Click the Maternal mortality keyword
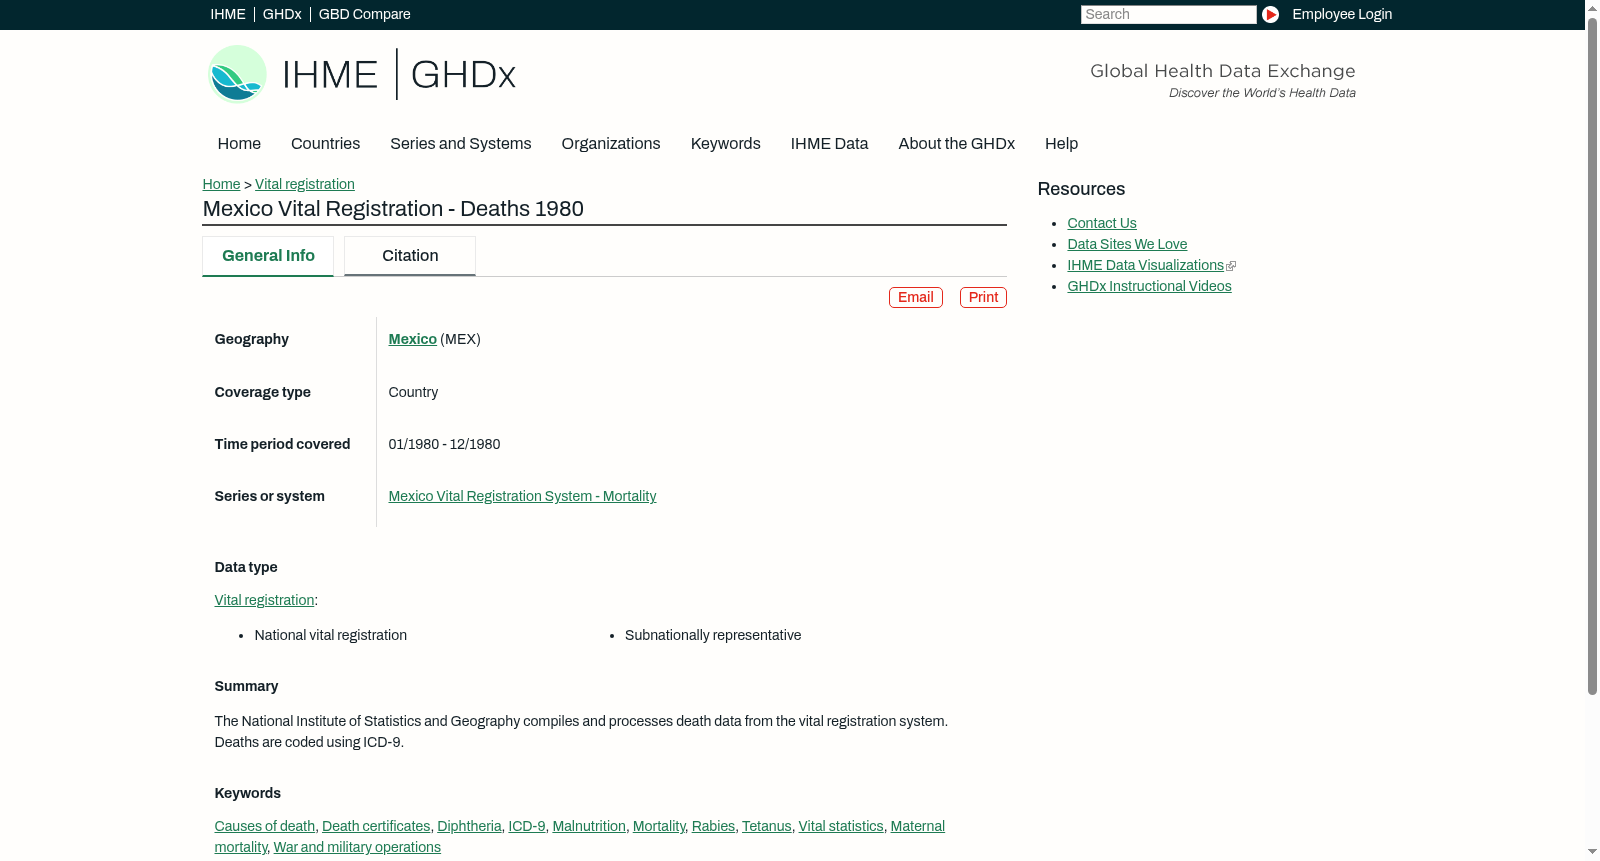The width and height of the screenshot is (1600, 861). click(x=917, y=826)
